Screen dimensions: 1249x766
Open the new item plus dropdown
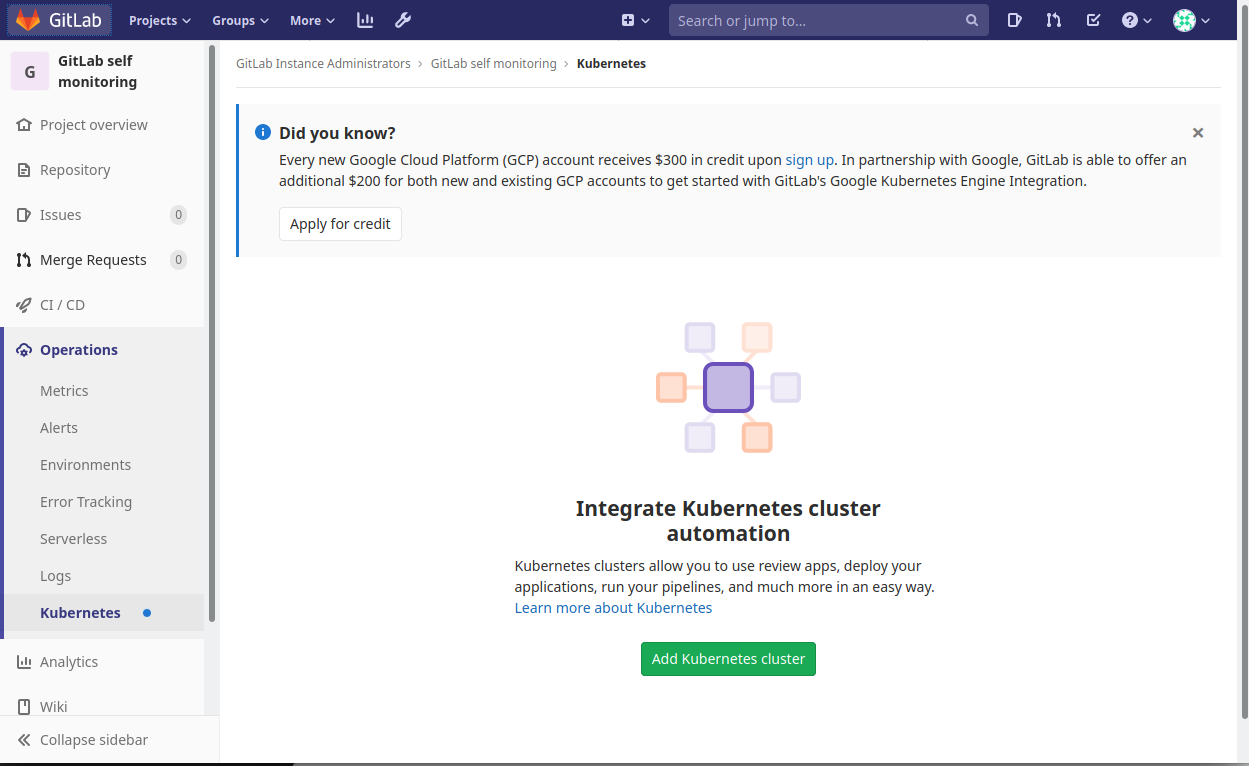point(635,20)
